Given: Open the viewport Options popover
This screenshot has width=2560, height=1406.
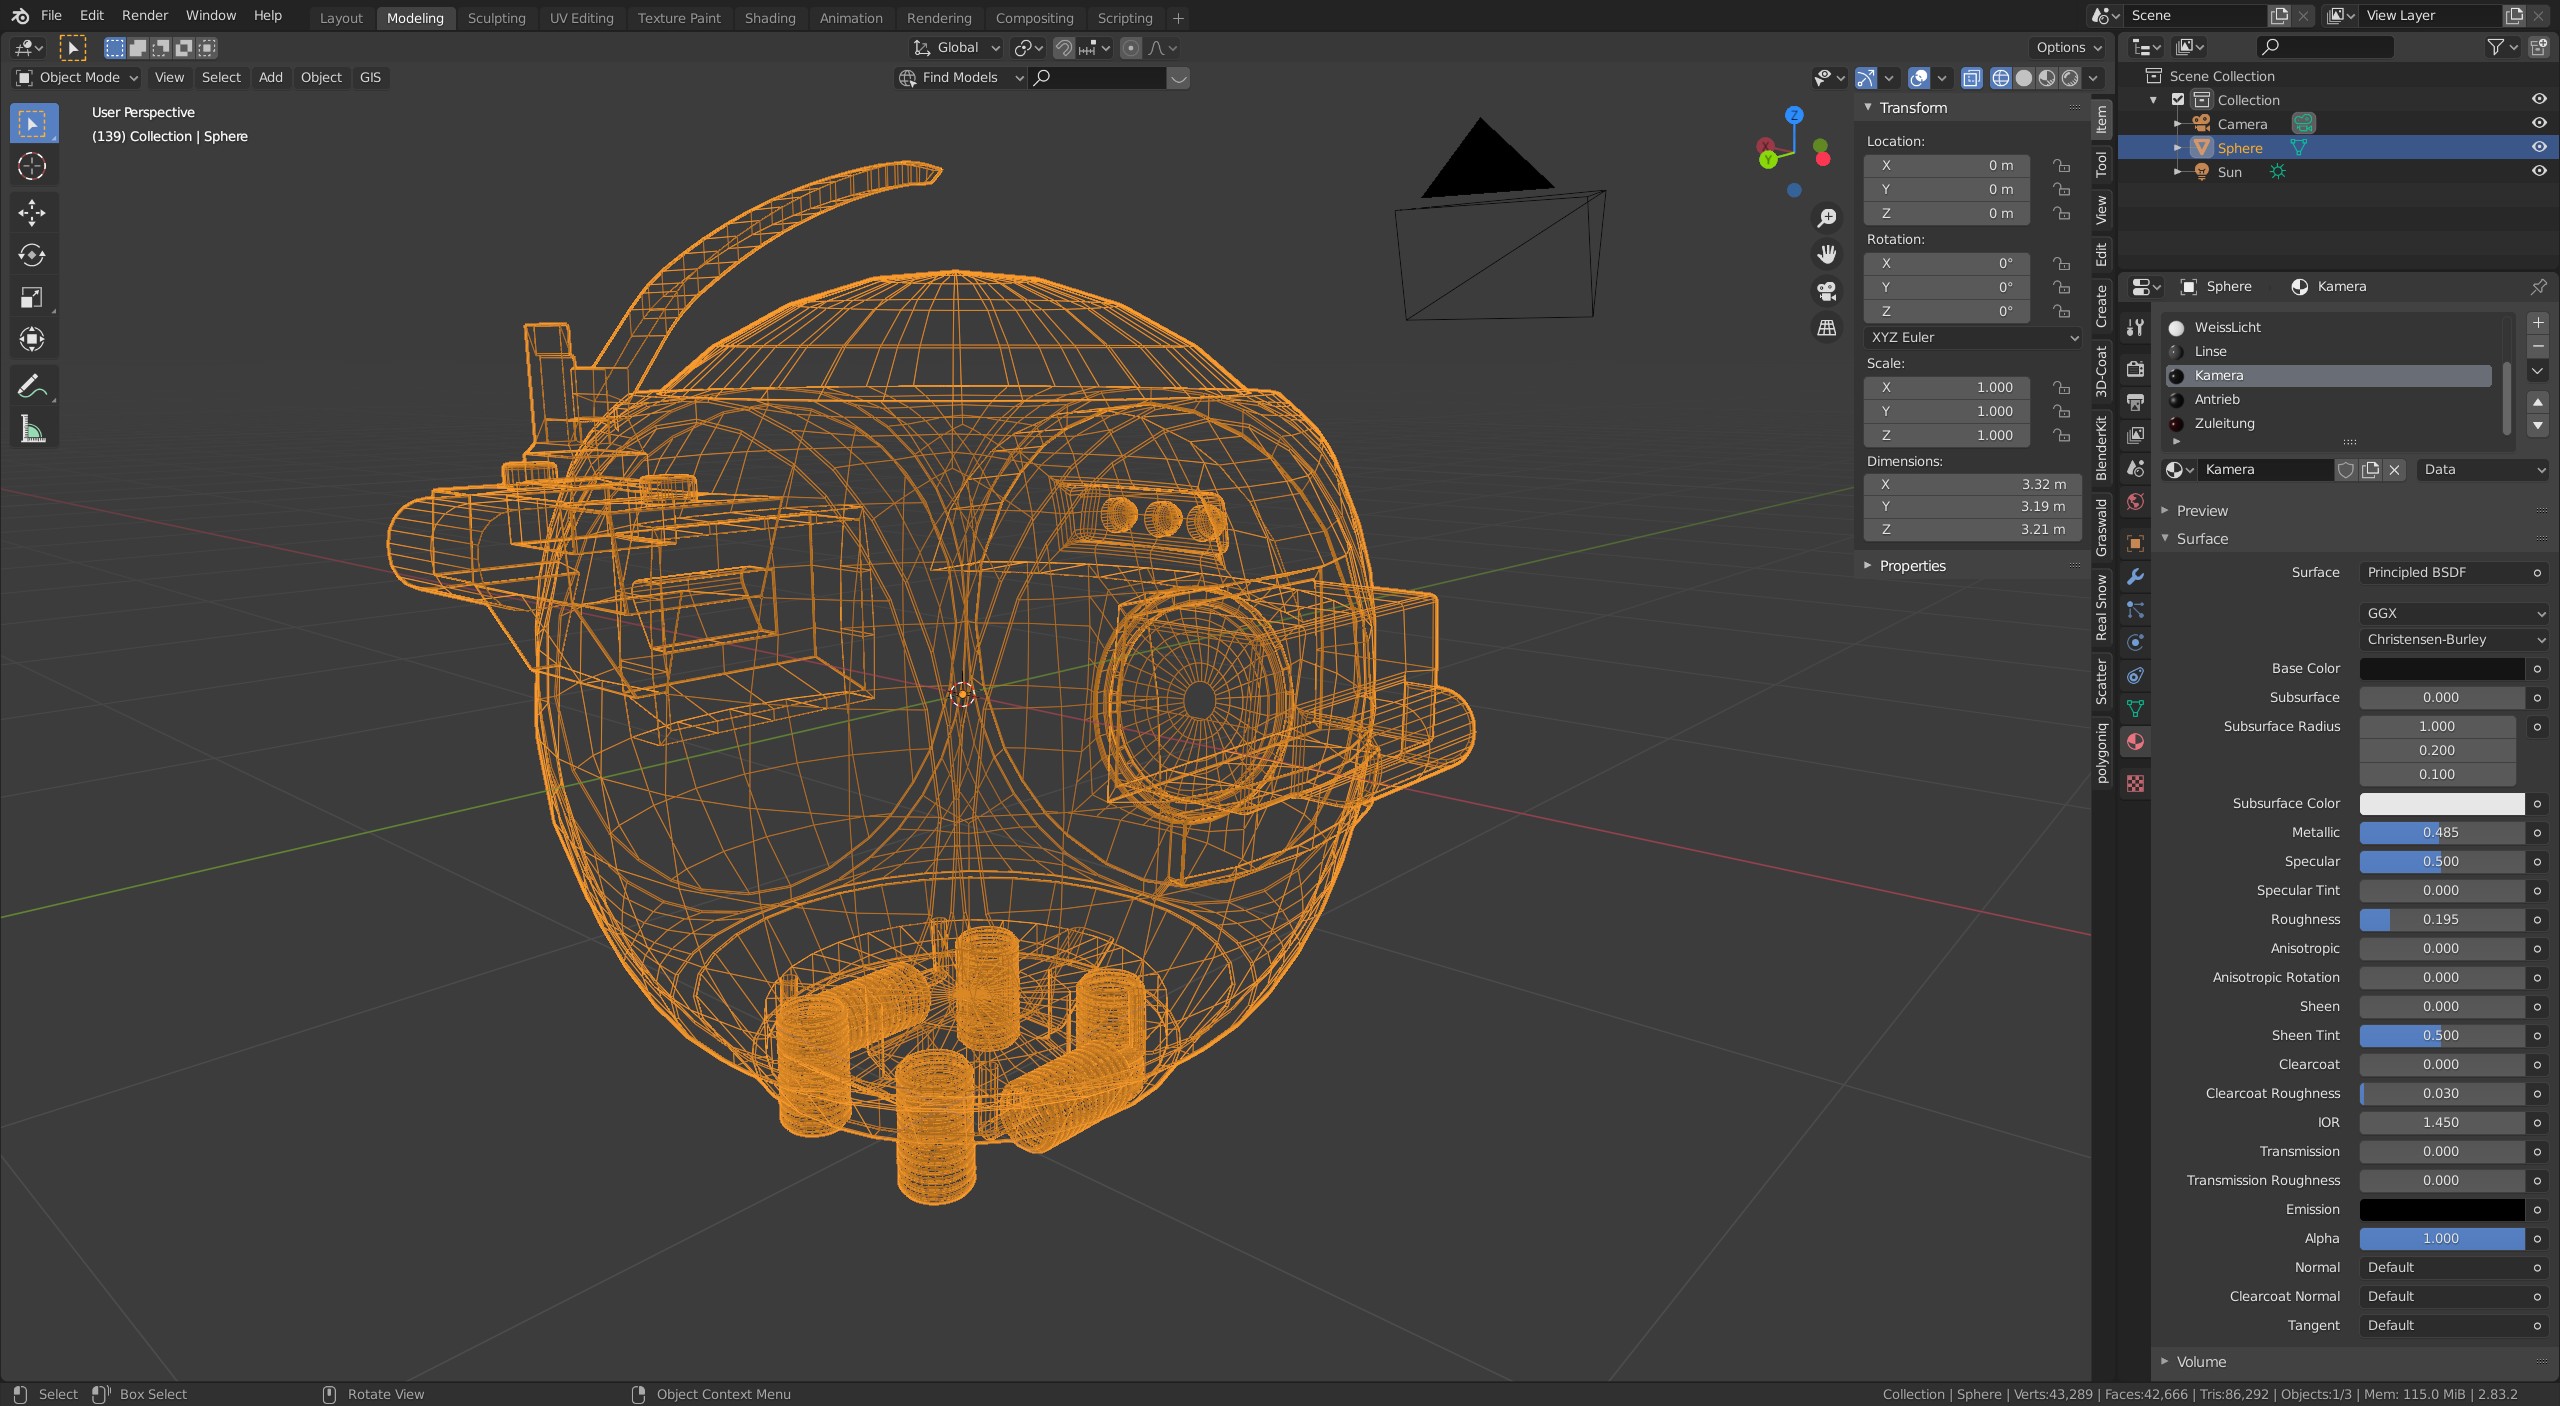Looking at the screenshot, I should tap(2068, 47).
